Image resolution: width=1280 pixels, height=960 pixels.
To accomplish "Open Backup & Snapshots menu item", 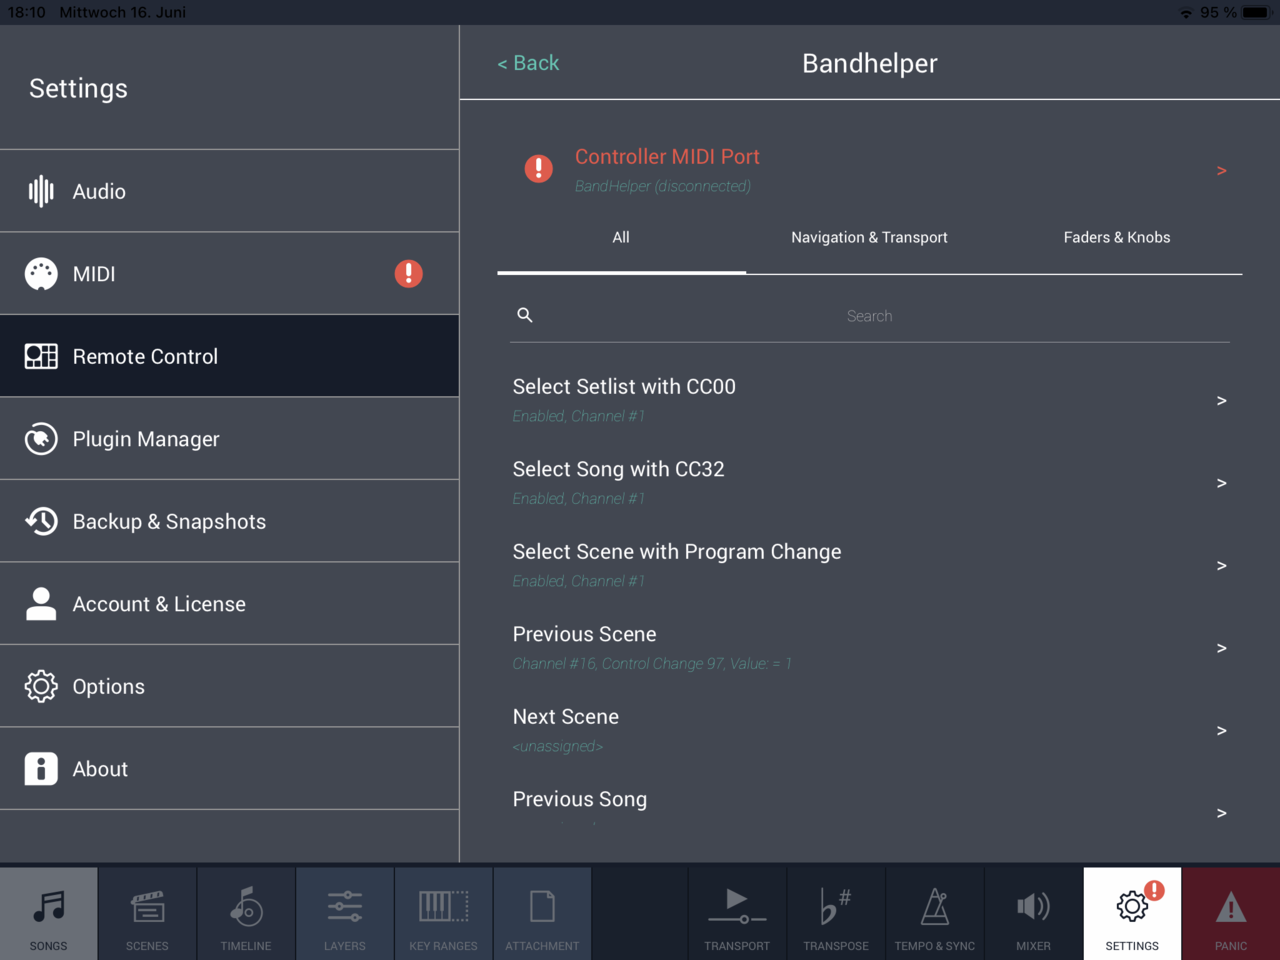I will tap(229, 521).
